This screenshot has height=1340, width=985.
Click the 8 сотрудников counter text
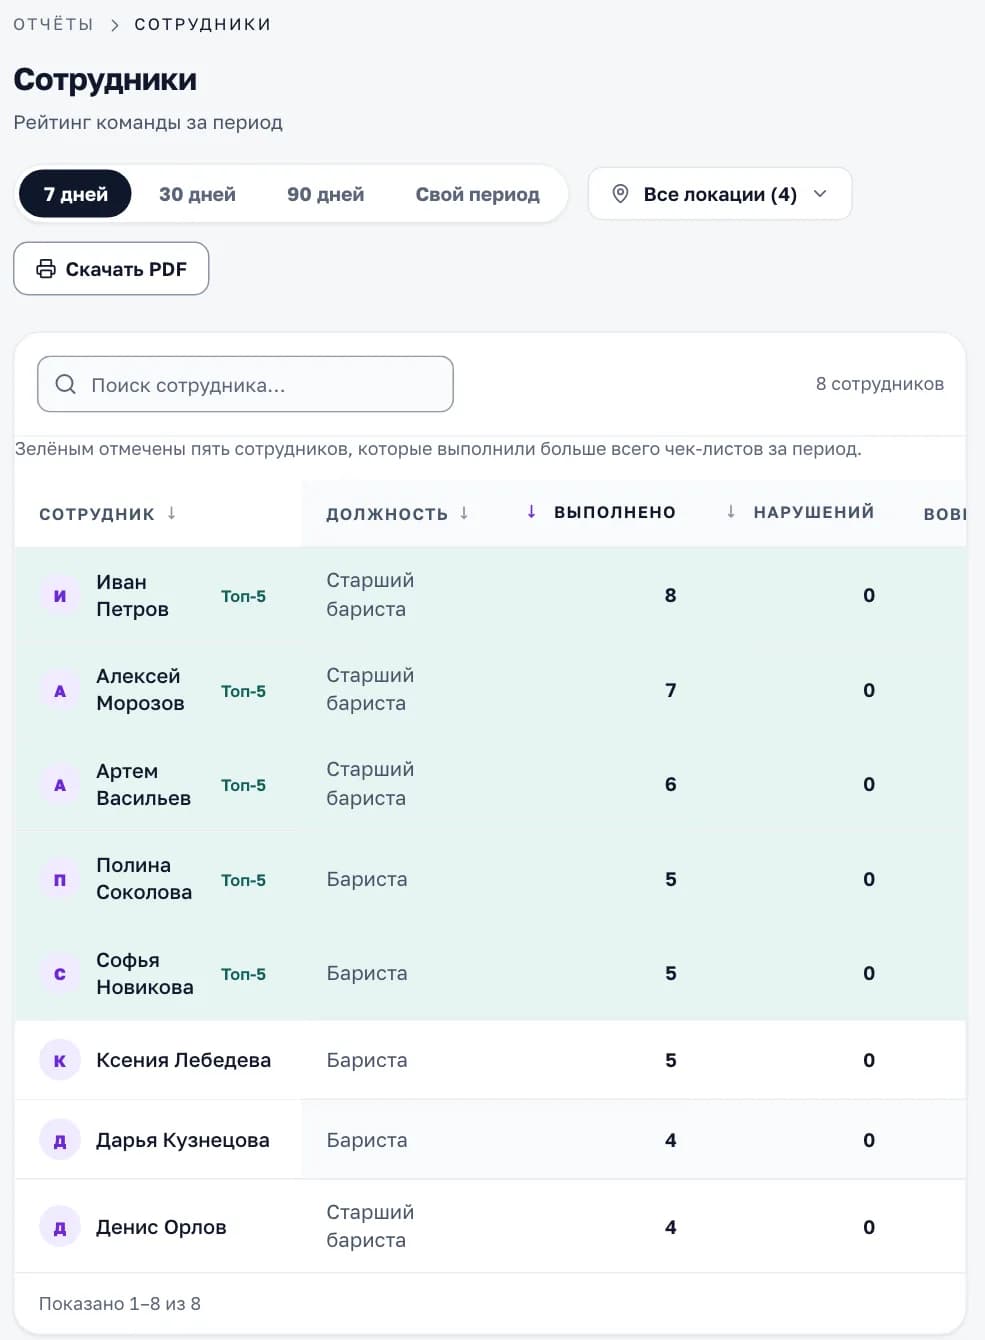coord(879,384)
